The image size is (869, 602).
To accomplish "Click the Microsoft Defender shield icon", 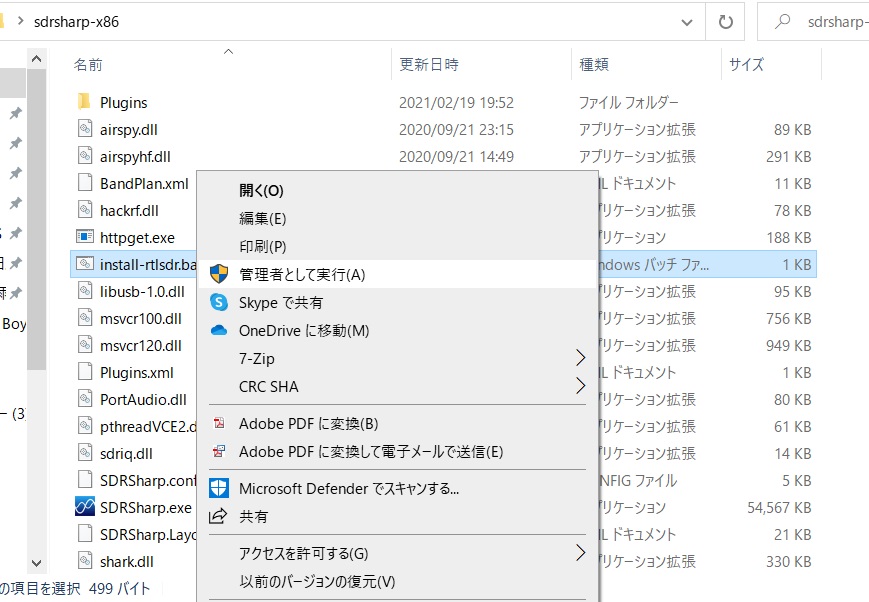I will [x=219, y=488].
